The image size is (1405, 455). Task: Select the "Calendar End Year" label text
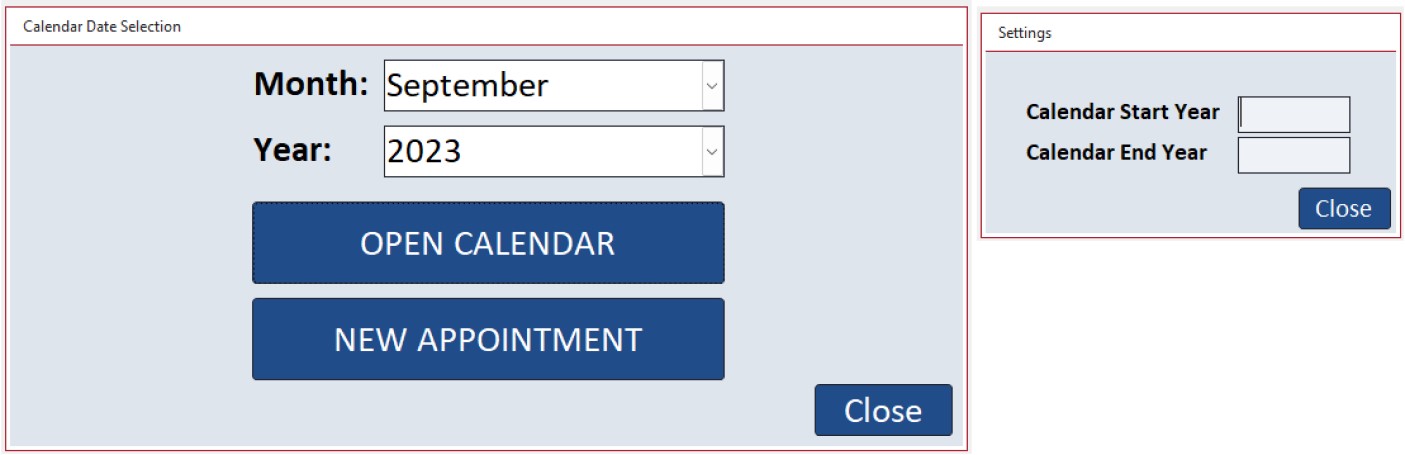(x=1116, y=153)
